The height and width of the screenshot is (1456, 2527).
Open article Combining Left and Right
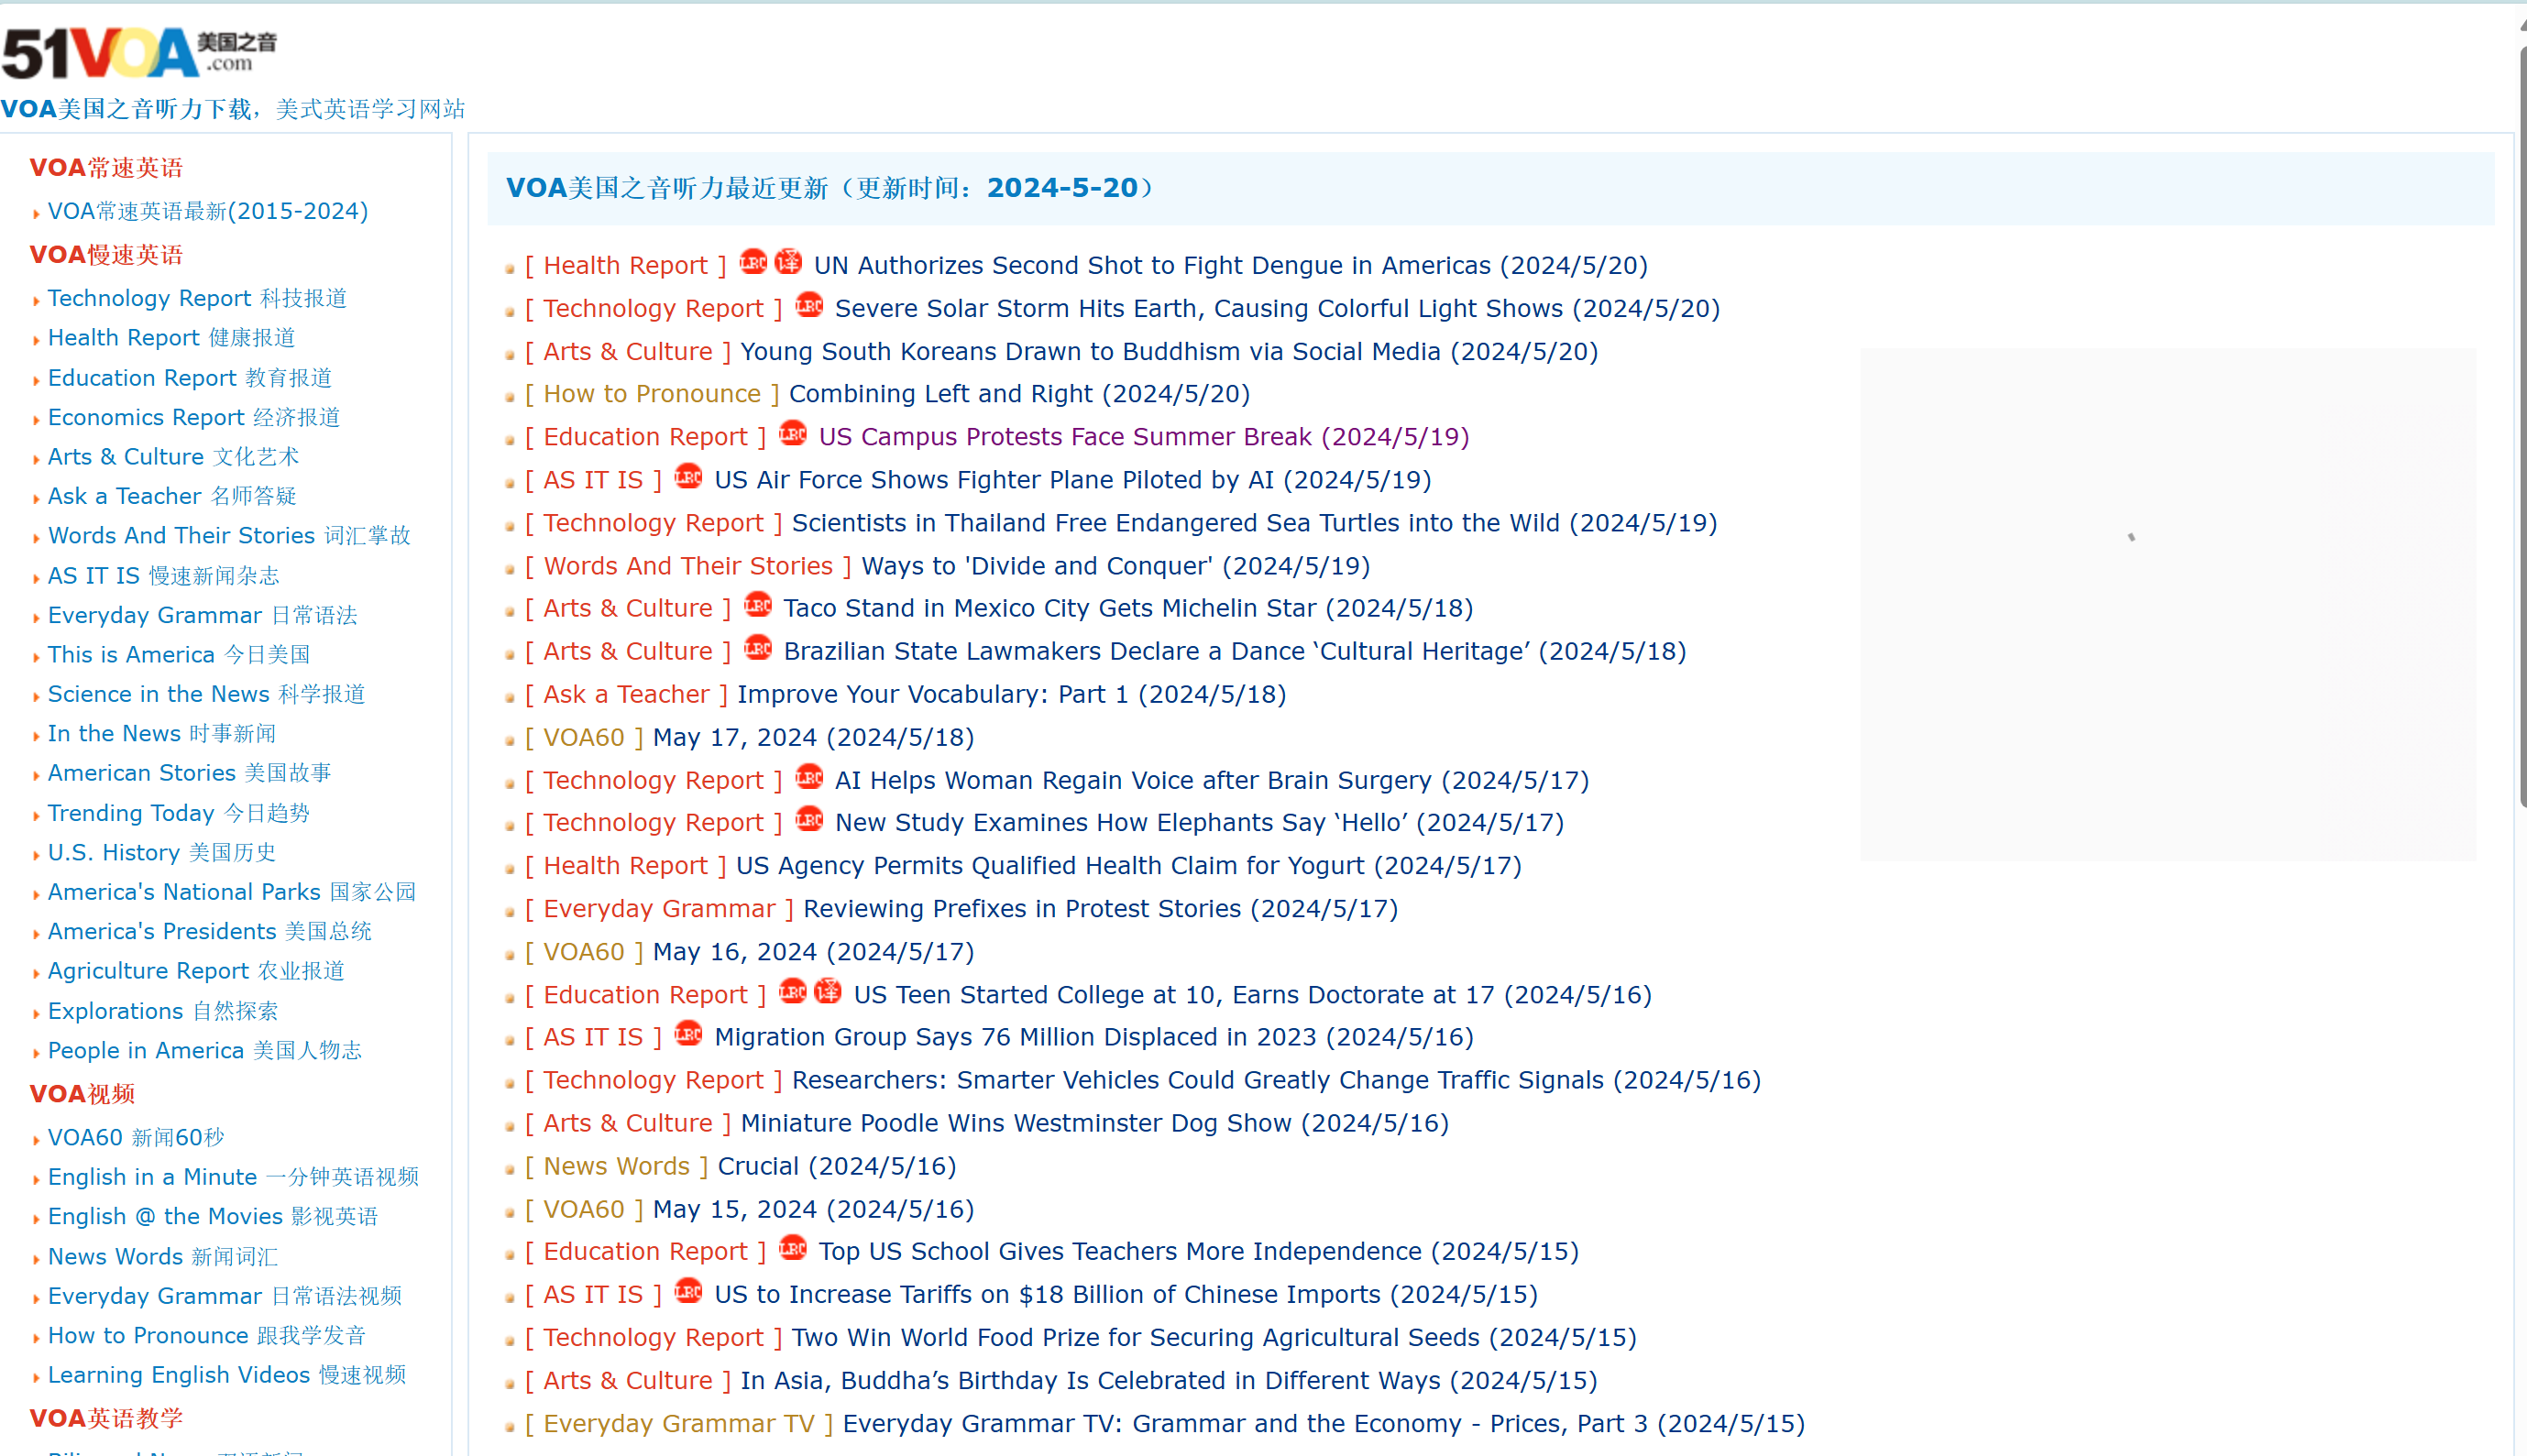point(1019,394)
